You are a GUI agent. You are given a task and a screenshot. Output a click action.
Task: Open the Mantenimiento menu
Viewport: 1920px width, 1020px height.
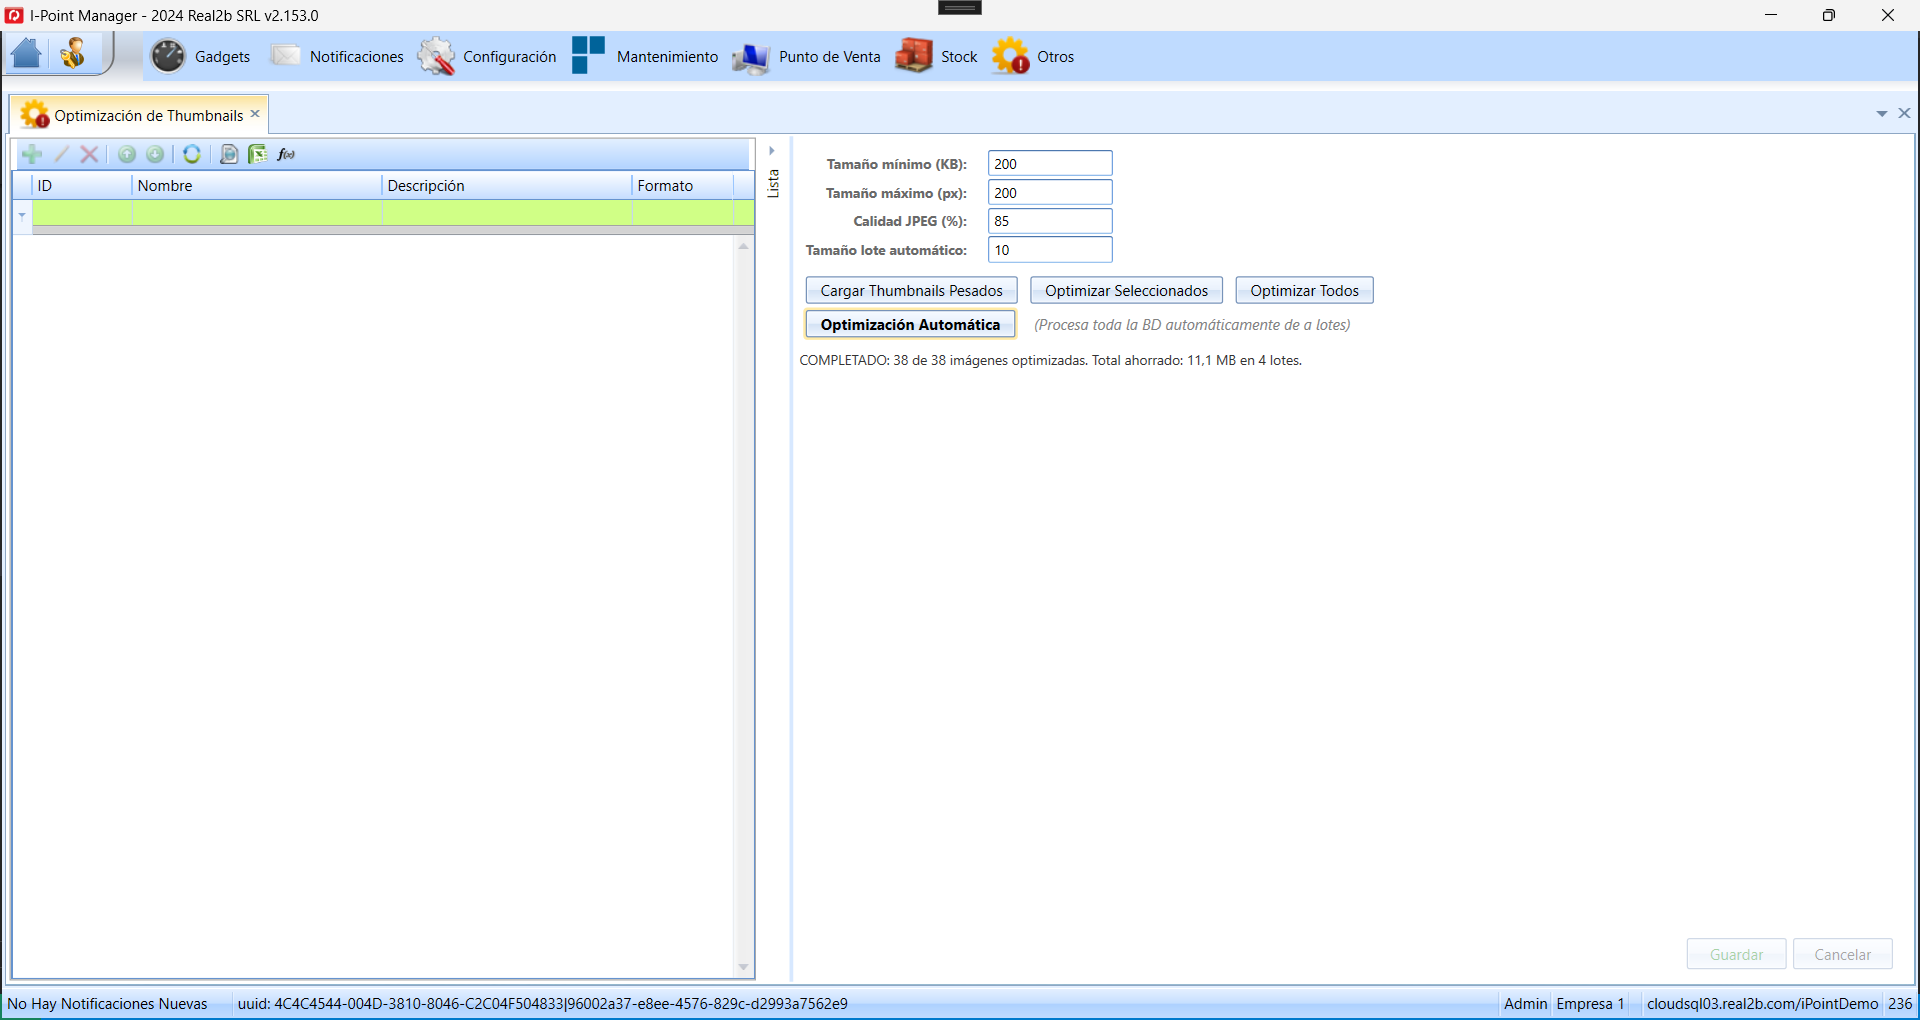[667, 57]
